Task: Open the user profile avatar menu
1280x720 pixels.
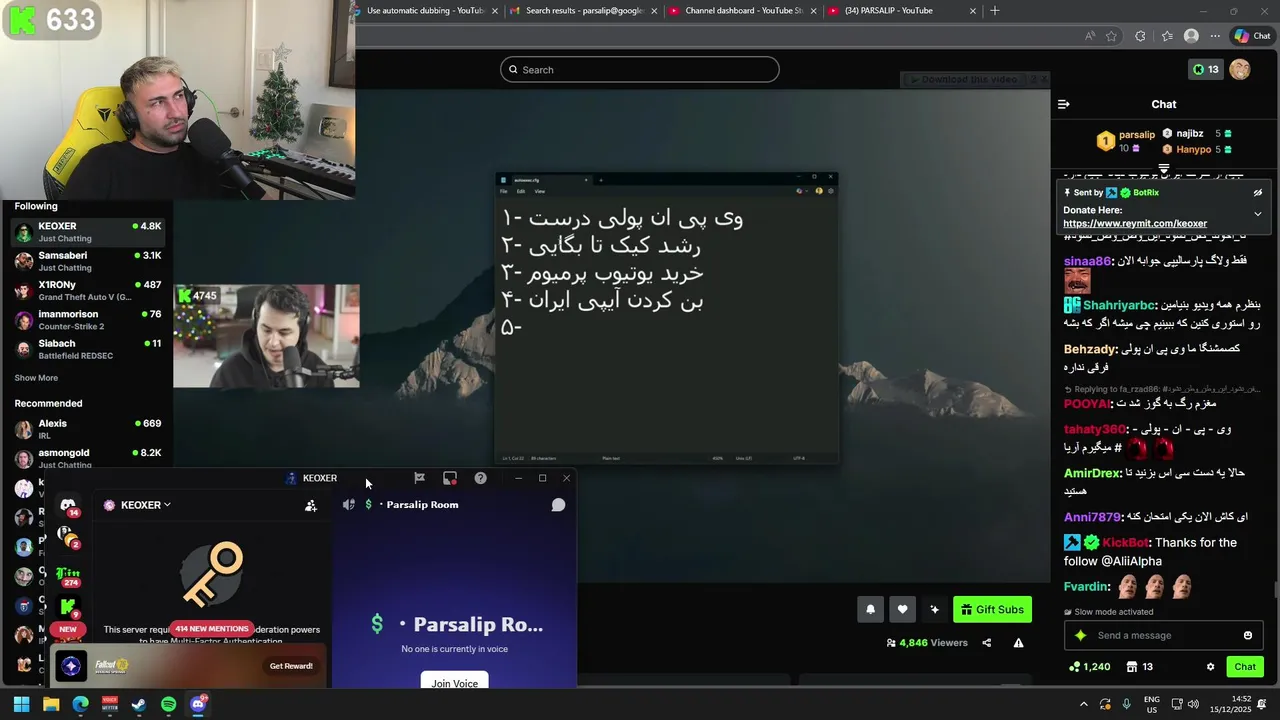Action: pos(1240,69)
